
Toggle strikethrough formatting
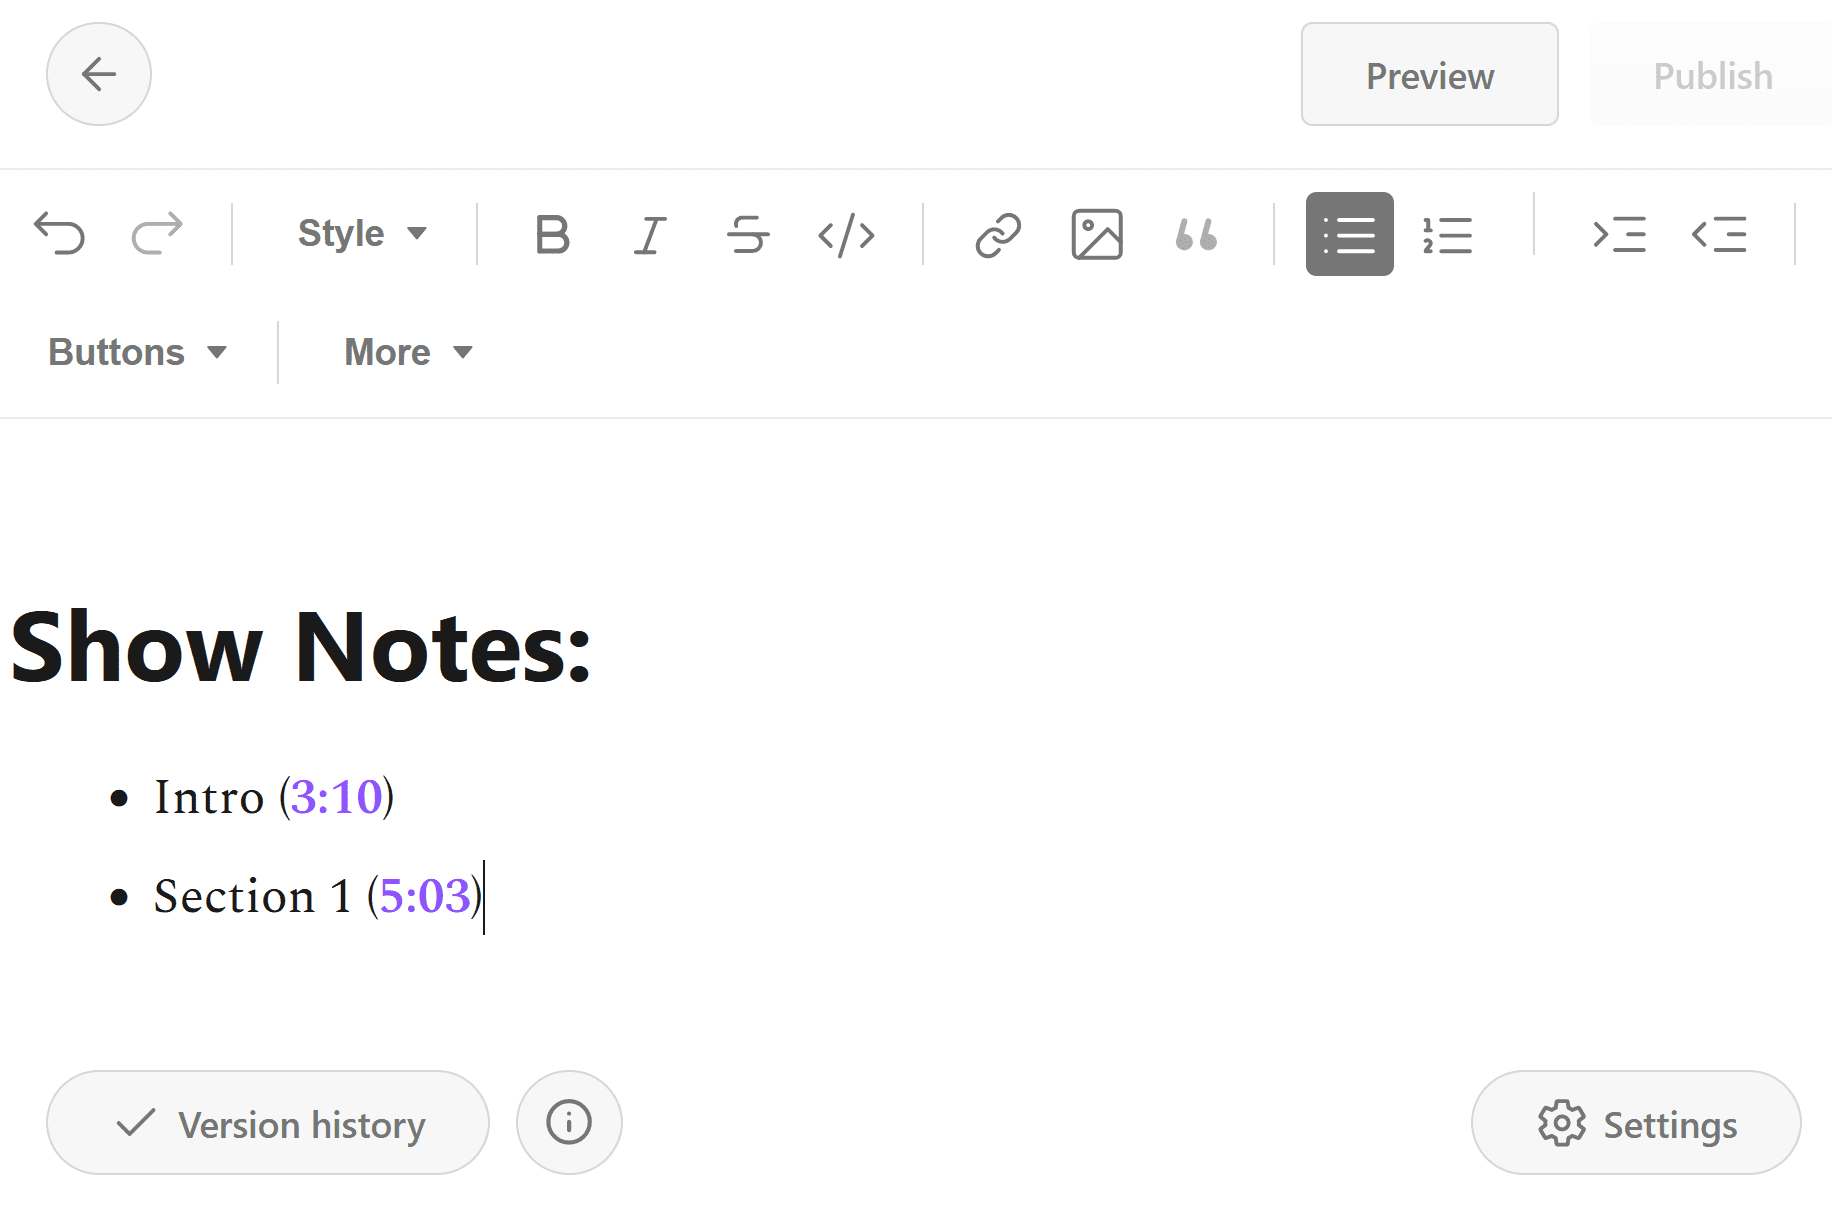[748, 235]
